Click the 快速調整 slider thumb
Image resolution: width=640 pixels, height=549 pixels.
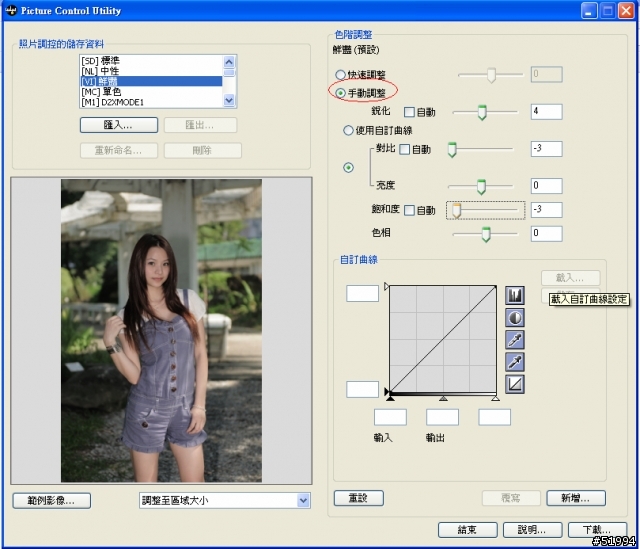491,75
